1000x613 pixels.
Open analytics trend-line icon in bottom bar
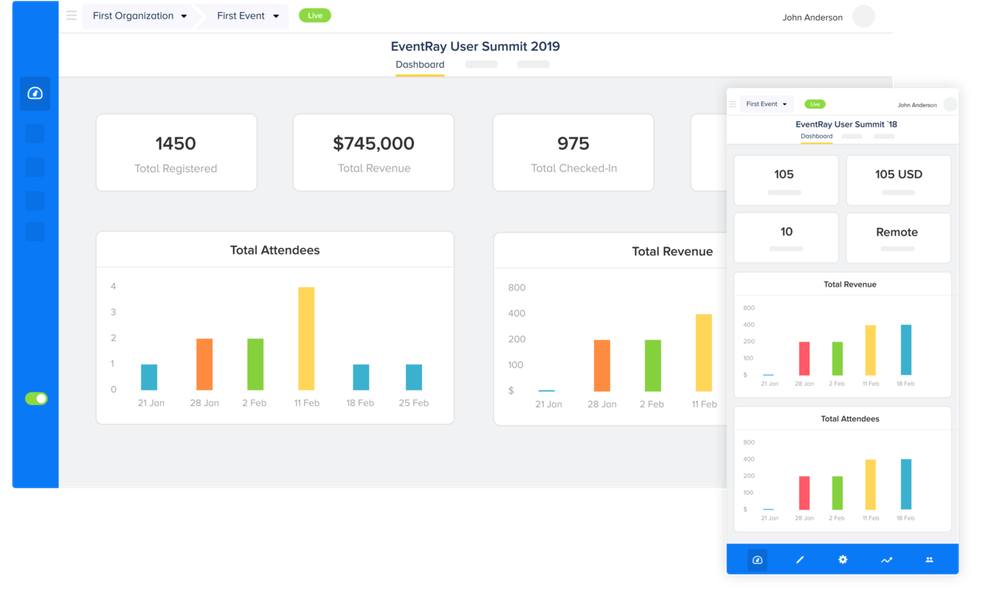pyautogui.click(x=886, y=560)
